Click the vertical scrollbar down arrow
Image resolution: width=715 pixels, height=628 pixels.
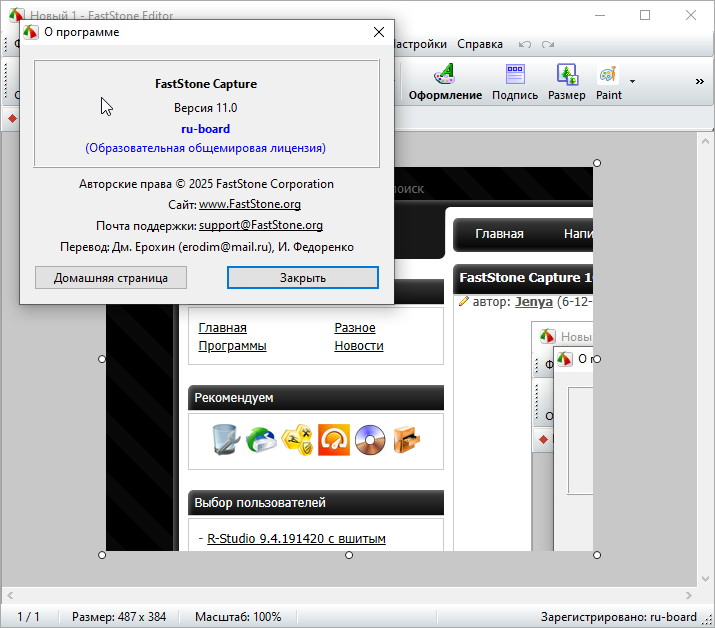point(705,579)
